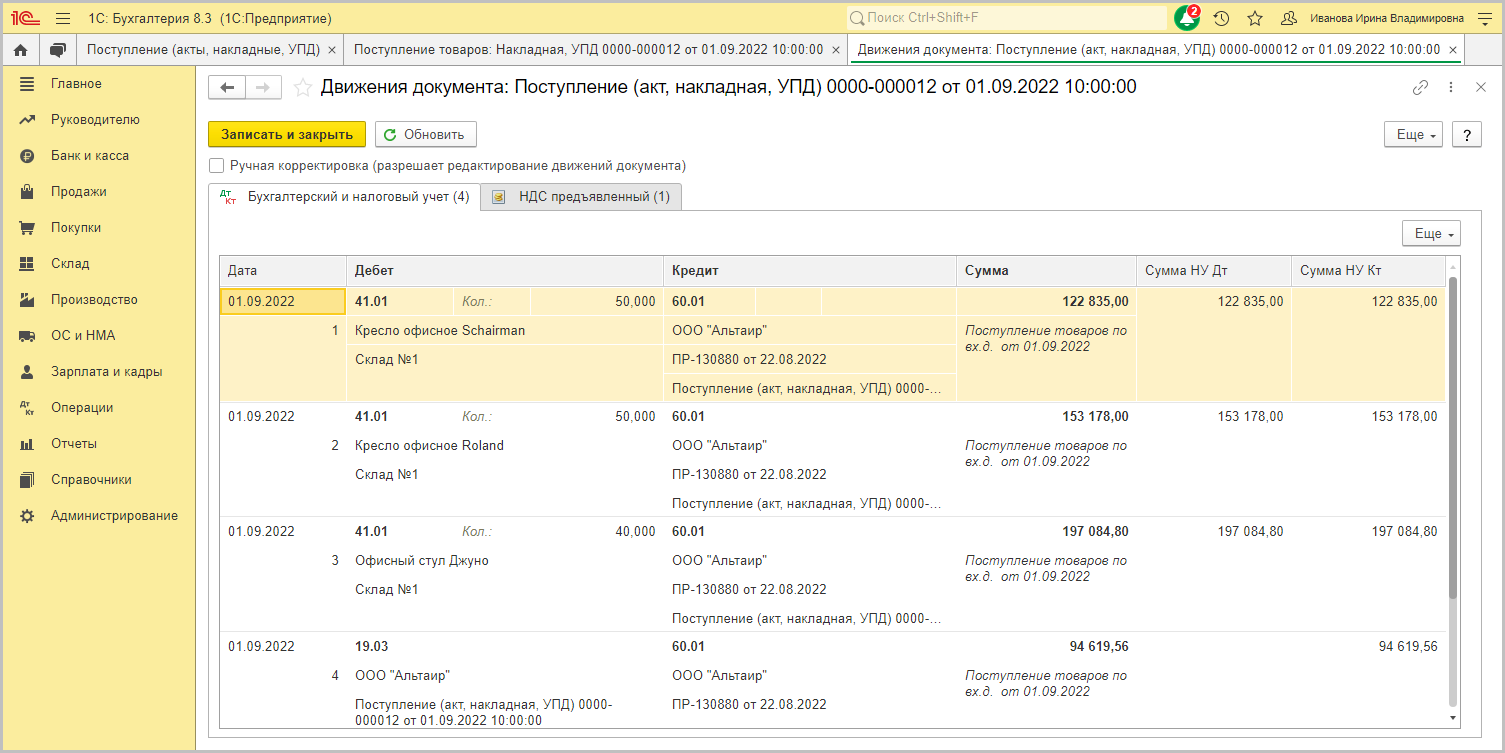This screenshot has width=1505, height=753.
Task: Select the sum 94 619,56 in Сумма column
Action: click(x=1046, y=647)
